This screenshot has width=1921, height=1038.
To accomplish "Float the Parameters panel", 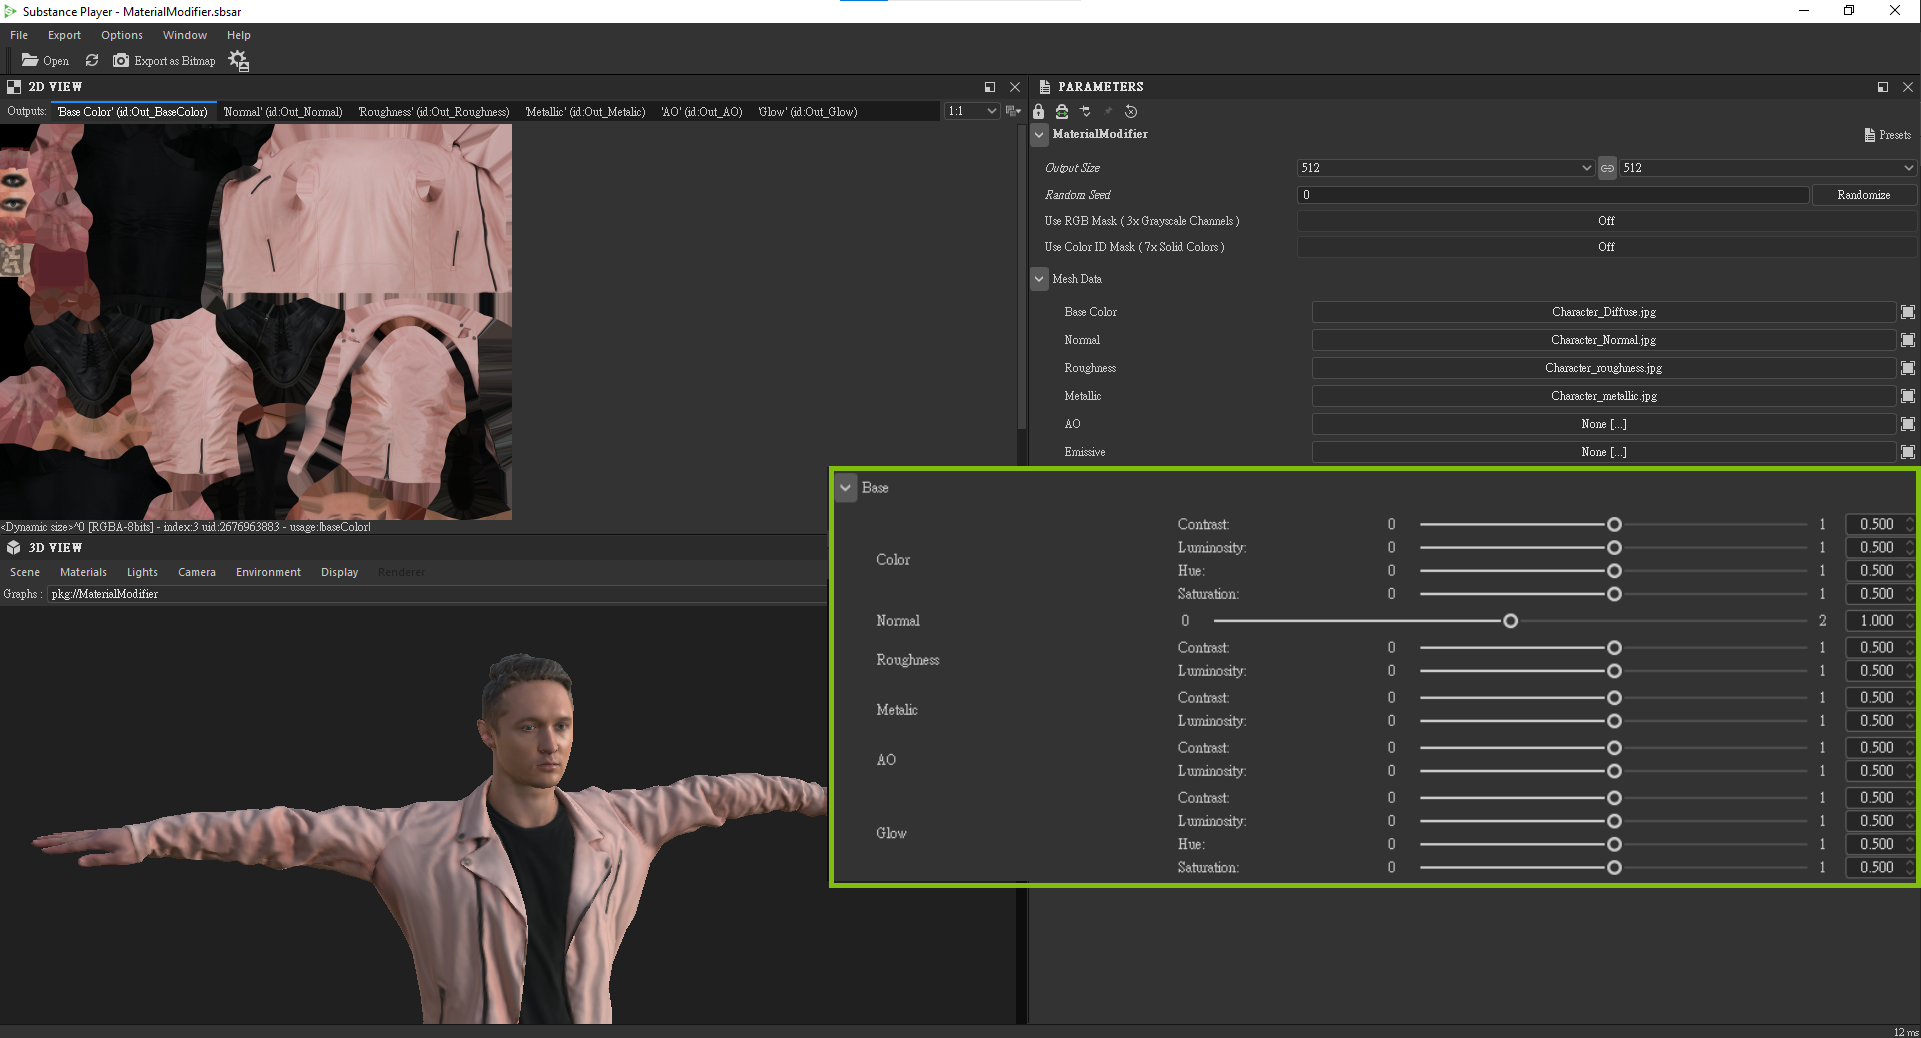I will 1883,87.
